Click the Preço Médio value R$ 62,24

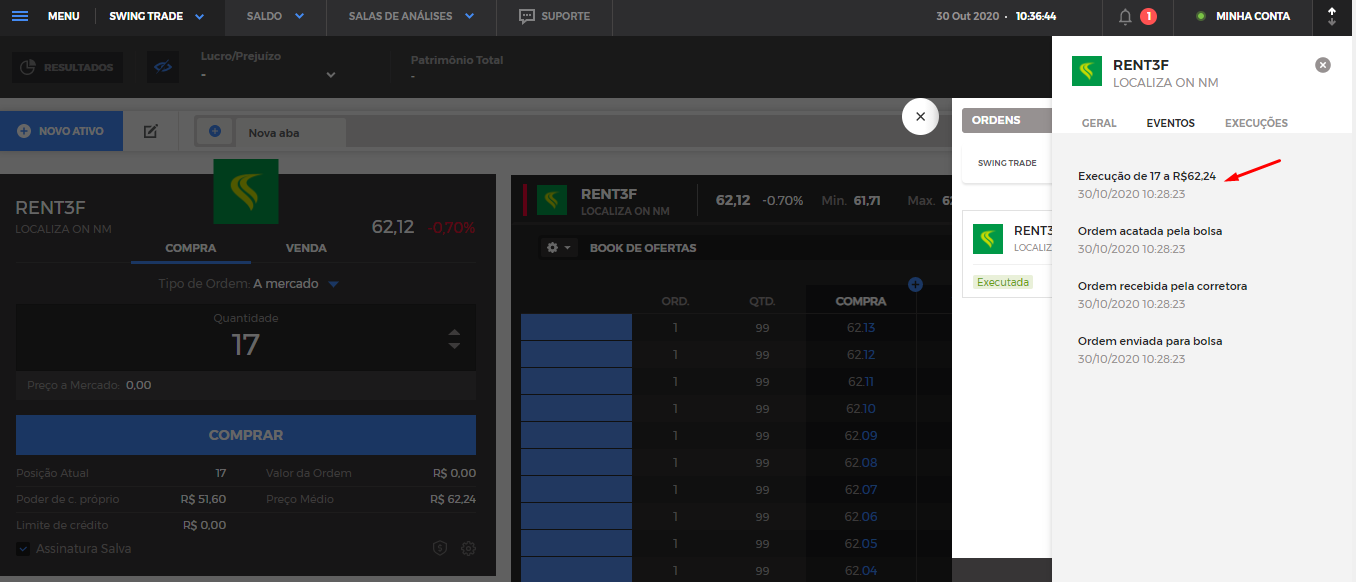[x=453, y=499]
